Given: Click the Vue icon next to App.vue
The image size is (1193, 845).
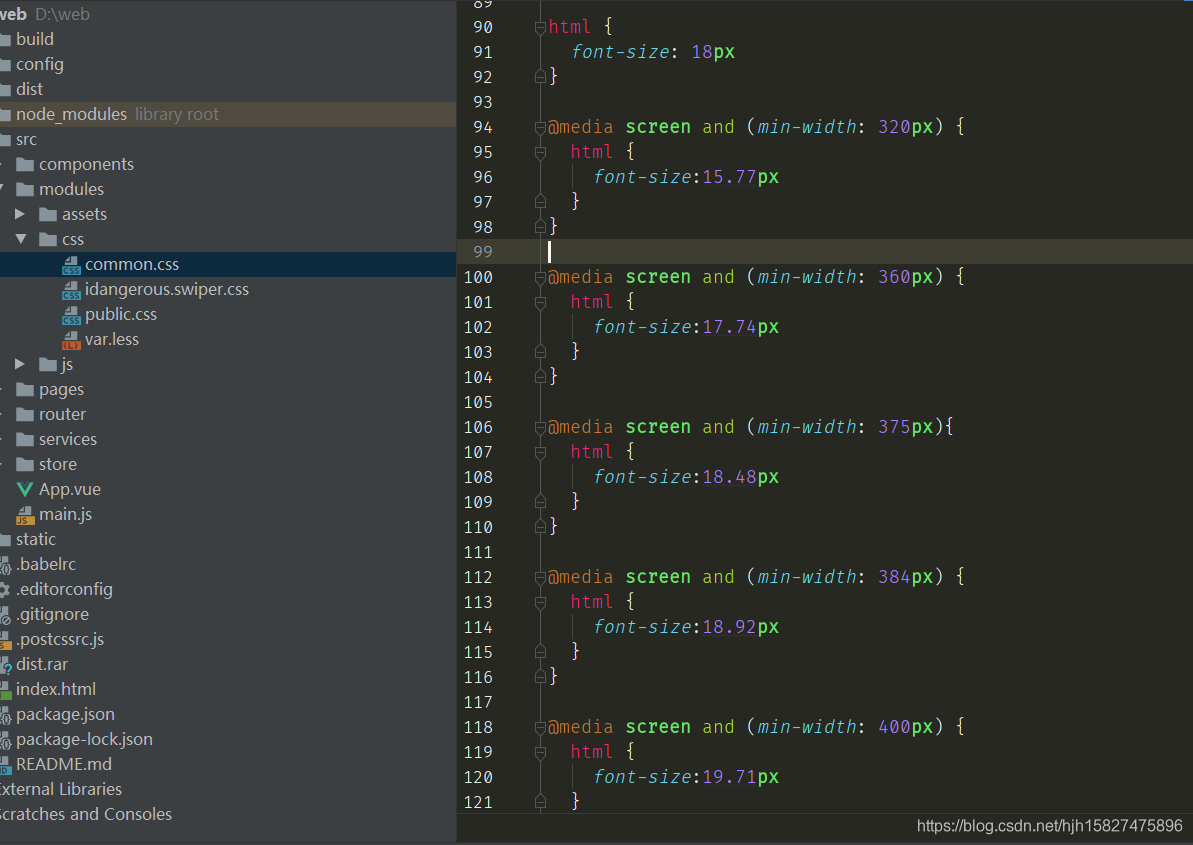Looking at the screenshot, I should (23, 488).
